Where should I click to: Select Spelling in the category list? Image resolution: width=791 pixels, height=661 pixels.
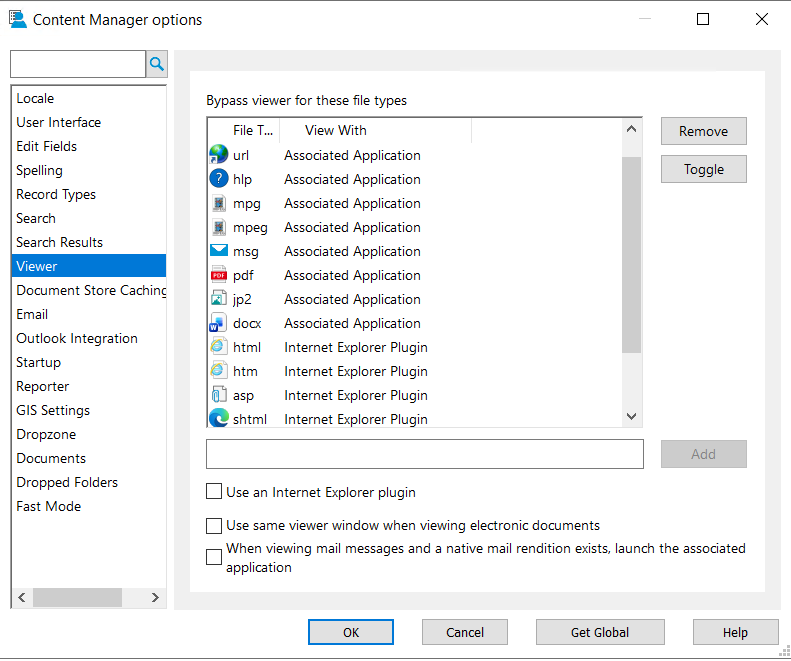(89, 171)
